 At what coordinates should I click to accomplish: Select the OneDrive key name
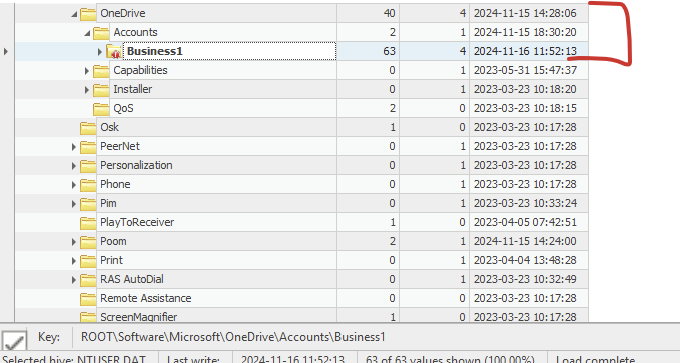123,13
